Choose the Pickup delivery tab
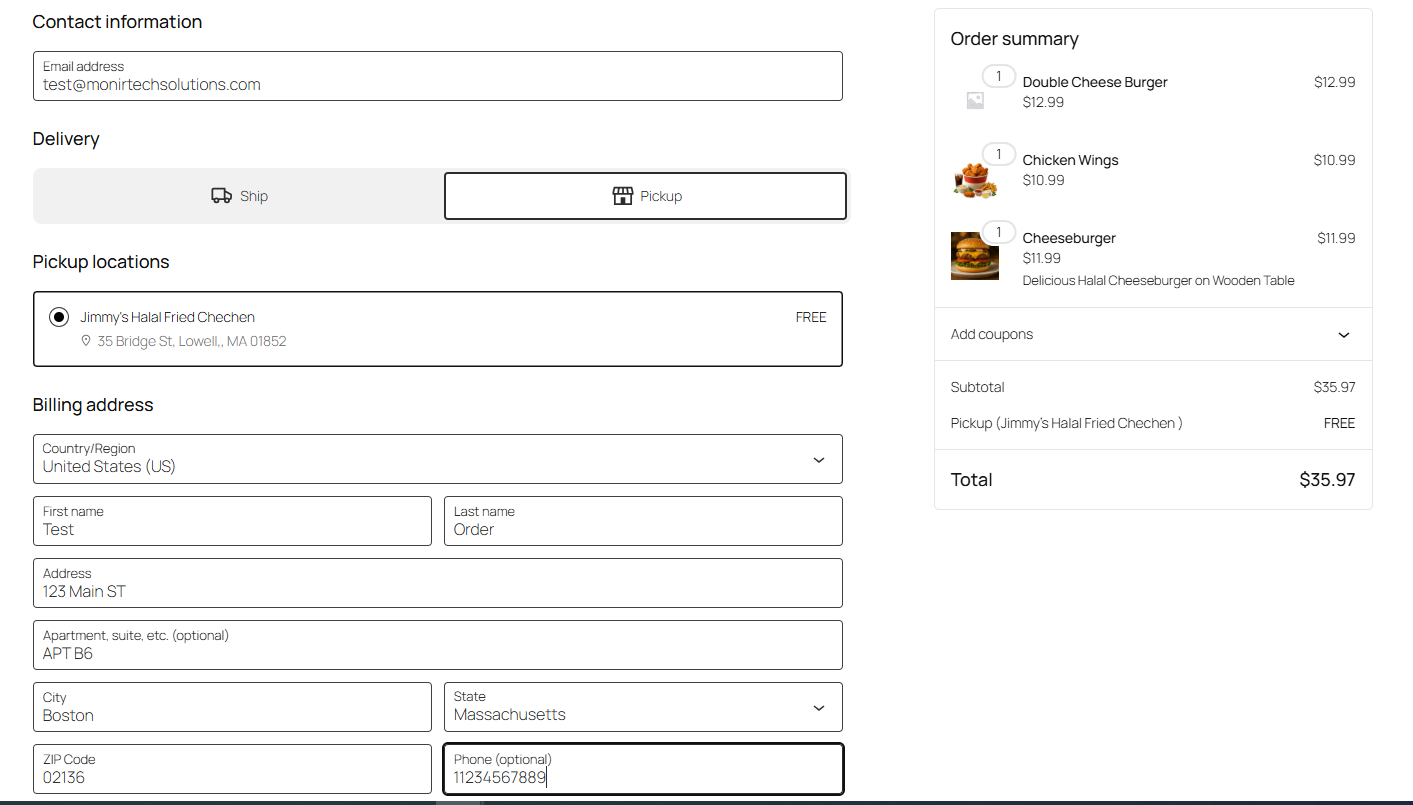This screenshot has width=1413, height=805. coord(645,196)
